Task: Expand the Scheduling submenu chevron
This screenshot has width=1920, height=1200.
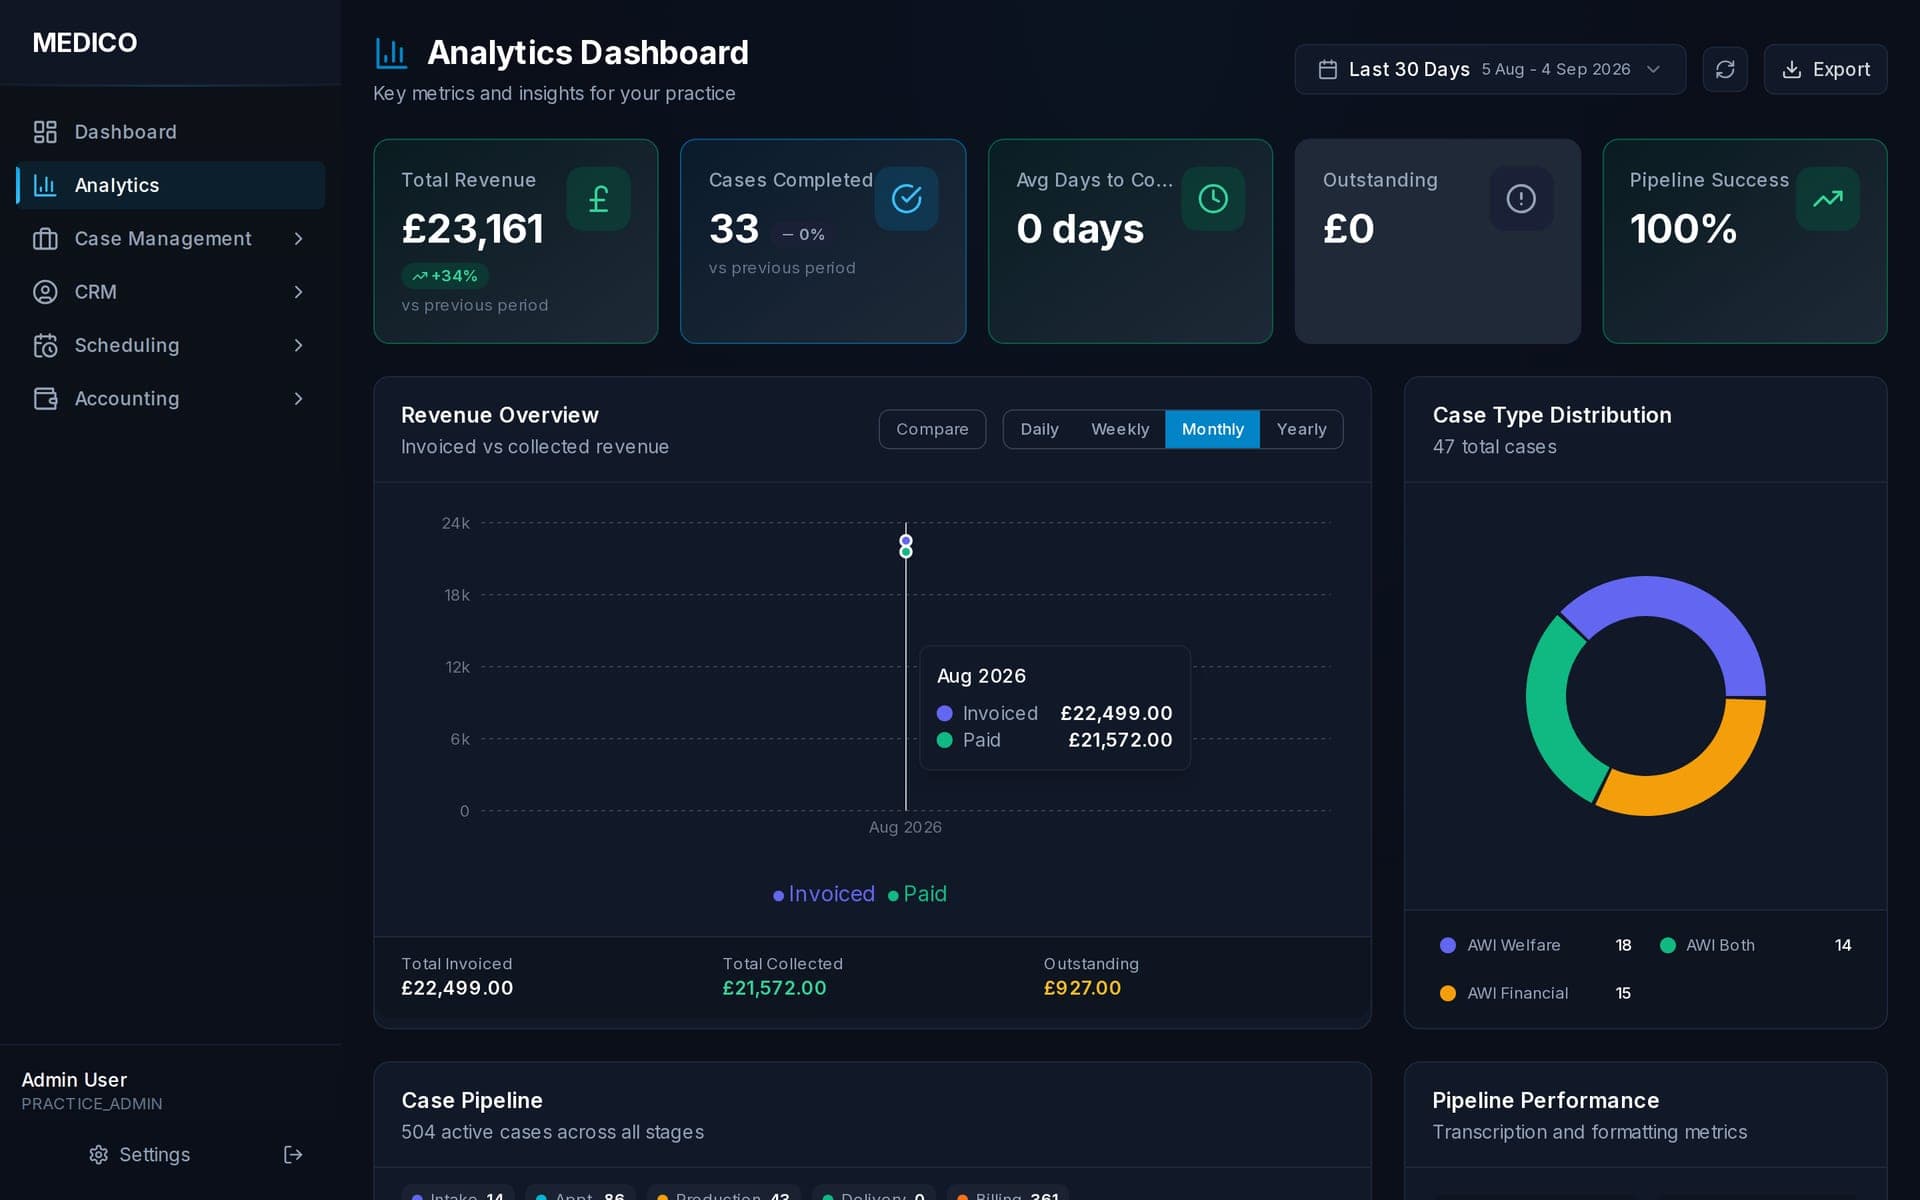Action: pyautogui.click(x=298, y=345)
